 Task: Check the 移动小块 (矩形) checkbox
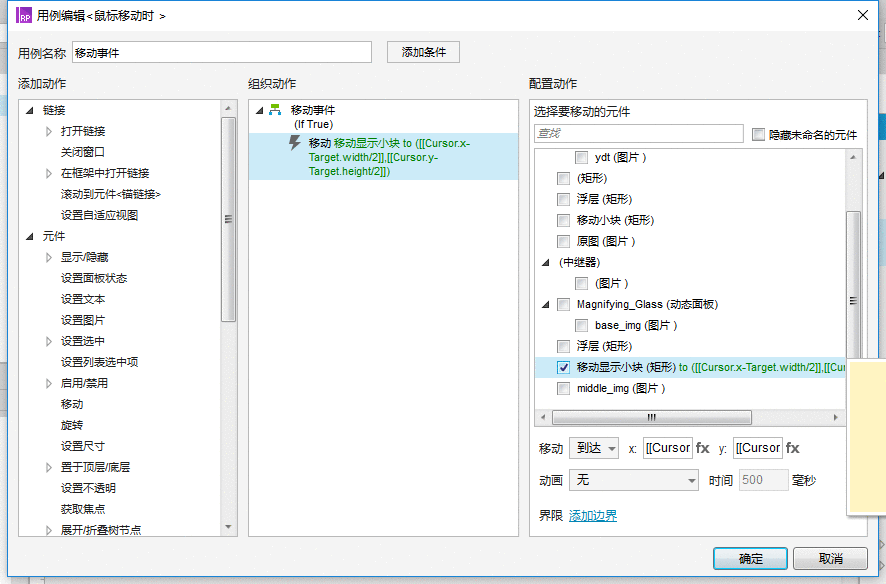[563, 220]
